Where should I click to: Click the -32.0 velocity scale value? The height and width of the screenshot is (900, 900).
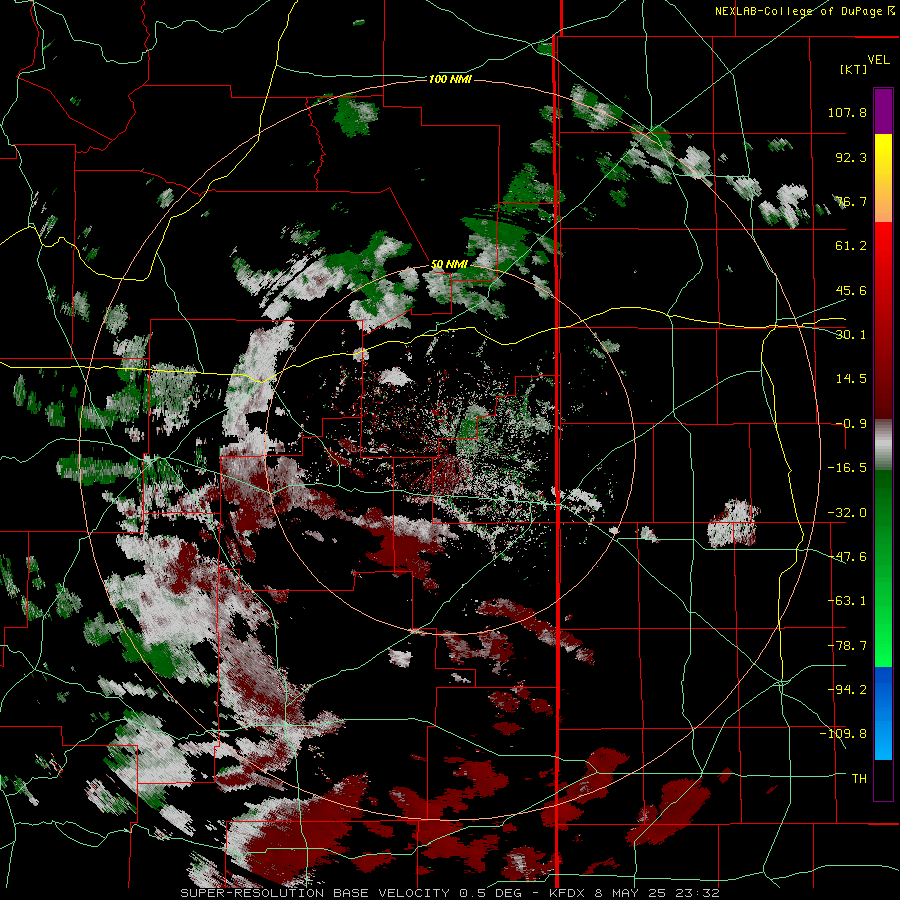(x=847, y=513)
